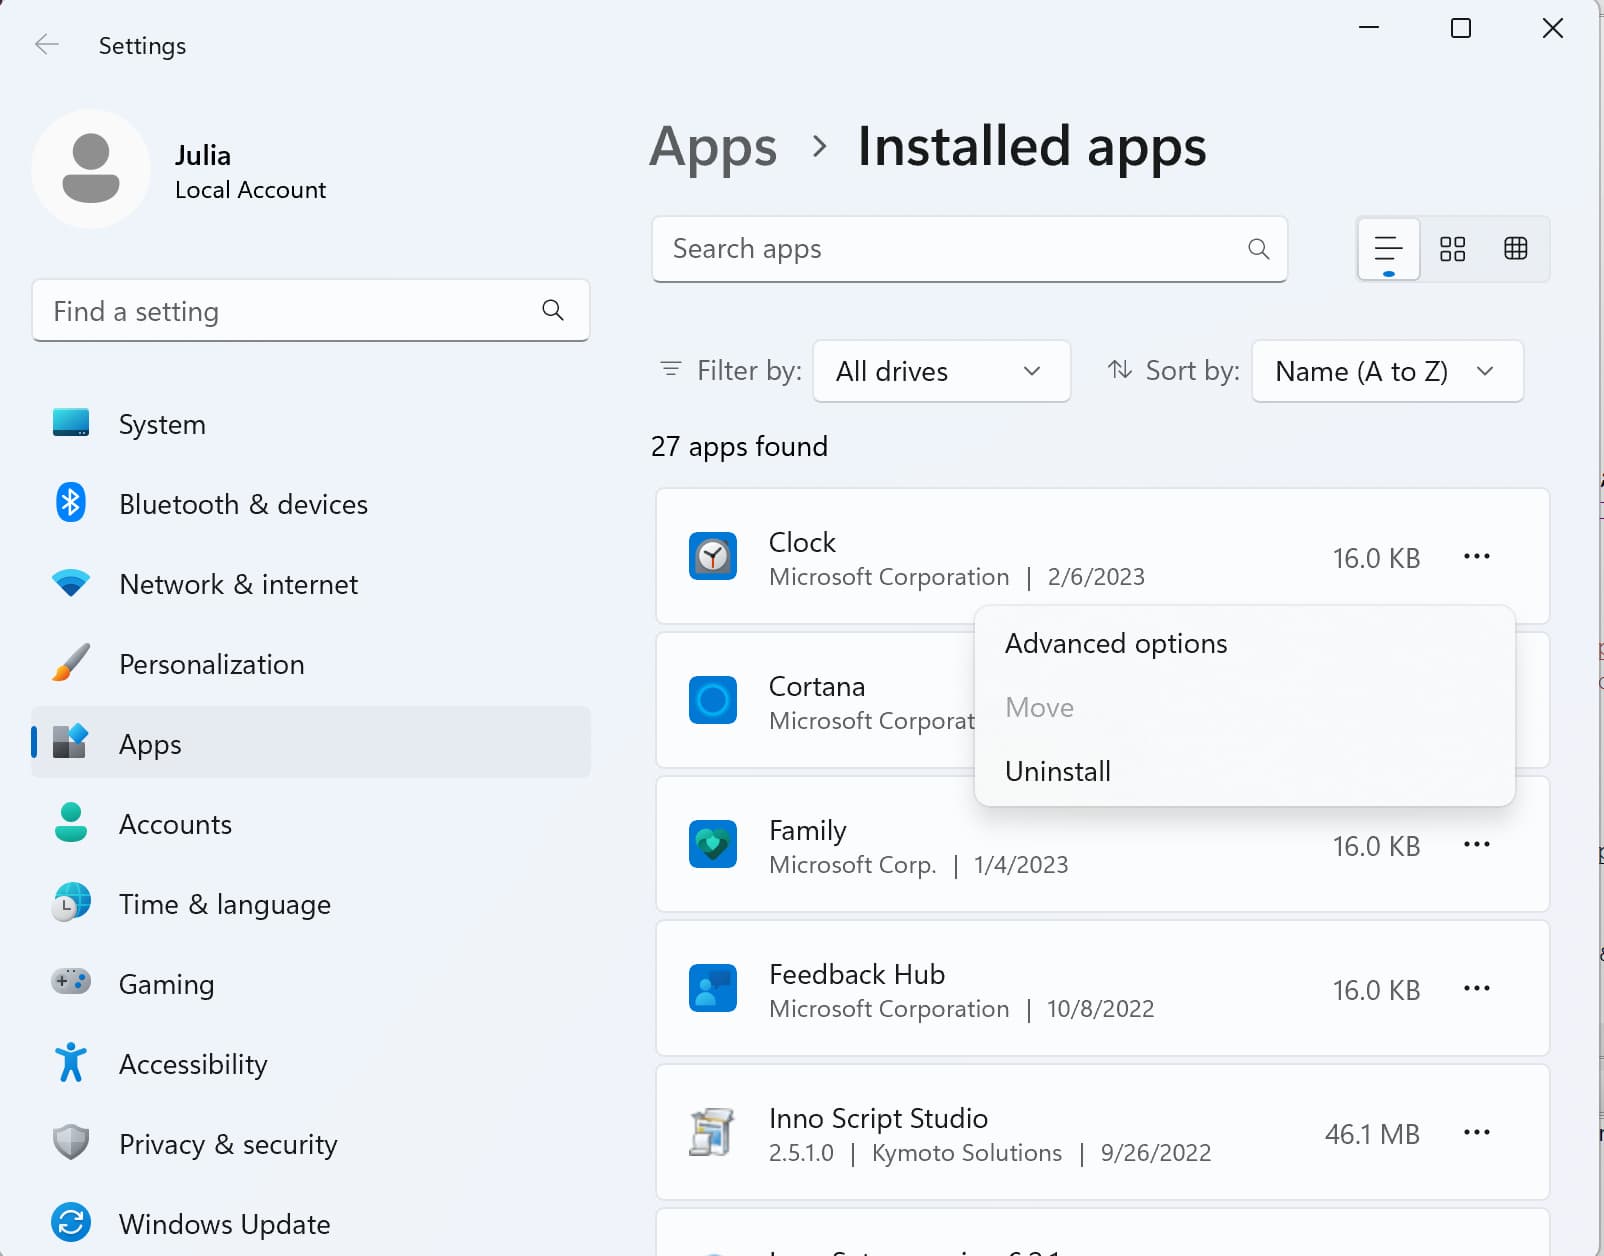Select Uninstall in the context menu
The height and width of the screenshot is (1256, 1604).
pos(1058,772)
